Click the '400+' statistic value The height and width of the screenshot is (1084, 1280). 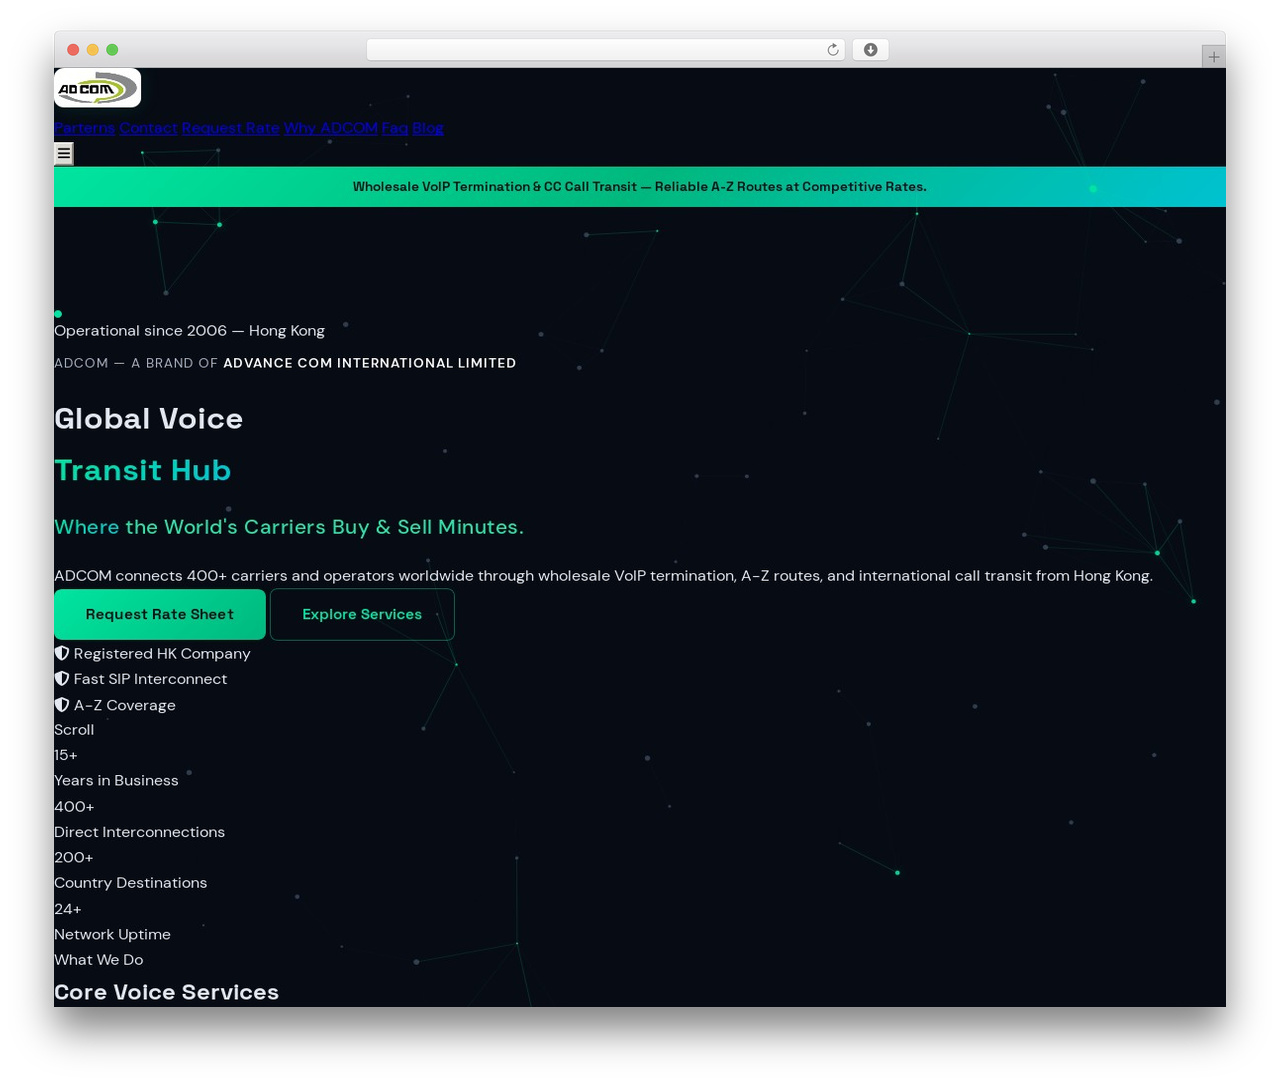(74, 807)
